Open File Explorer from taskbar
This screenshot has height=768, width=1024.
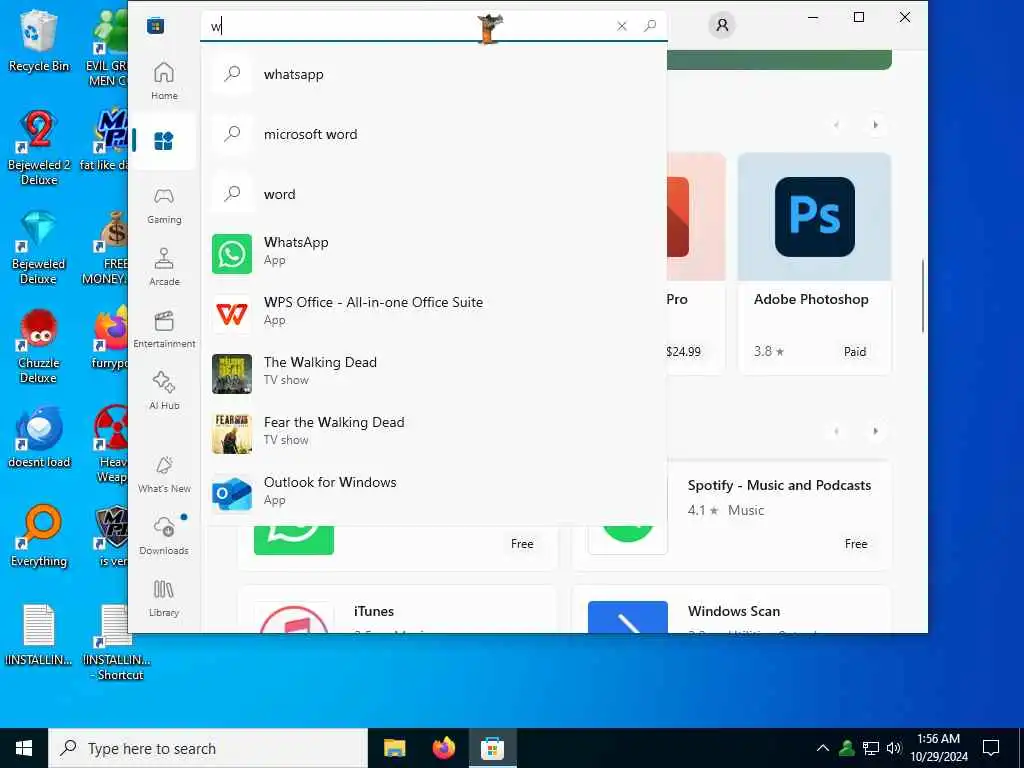[x=394, y=748]
